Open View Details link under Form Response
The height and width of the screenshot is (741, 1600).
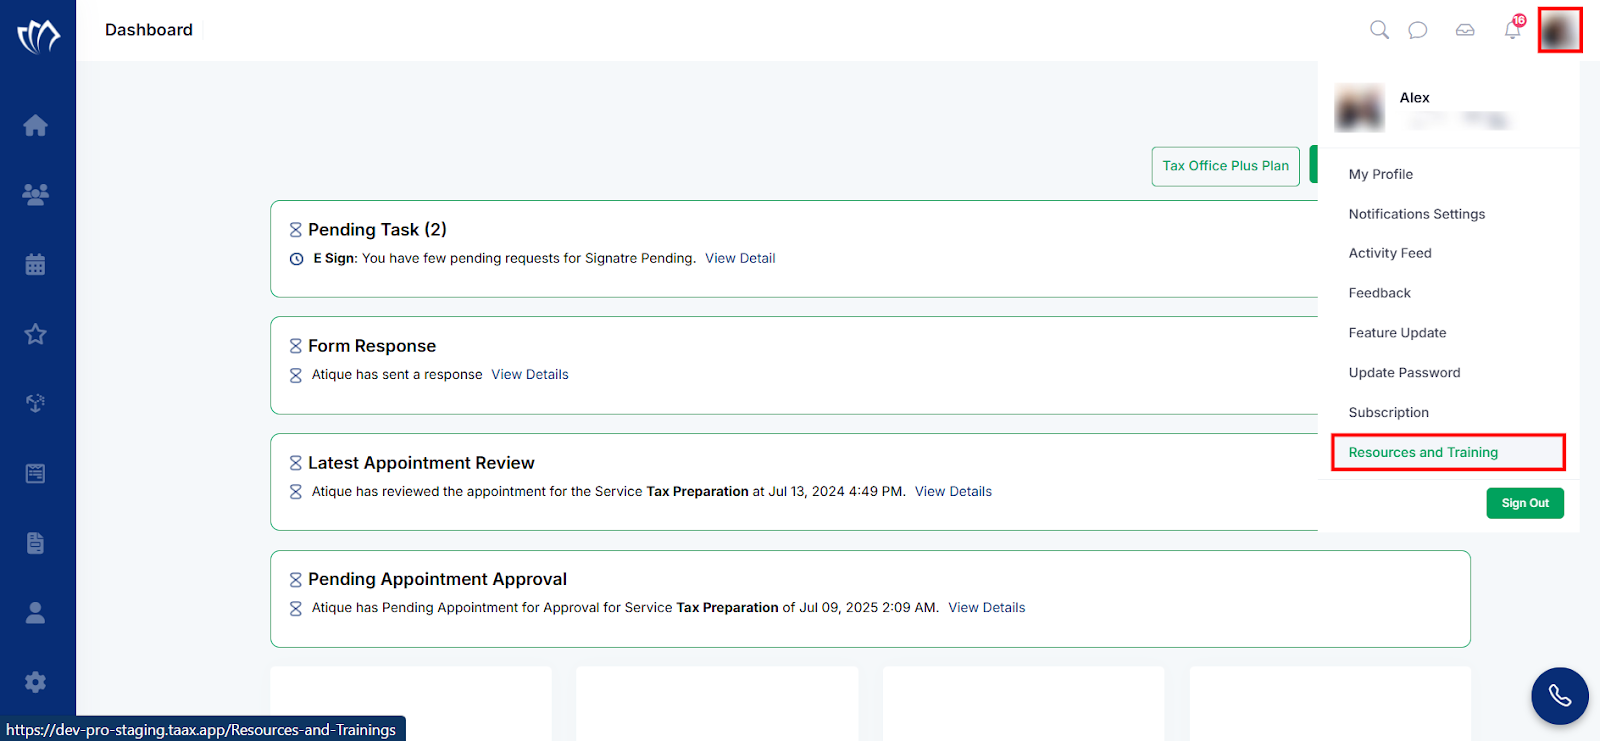[530, 375]
